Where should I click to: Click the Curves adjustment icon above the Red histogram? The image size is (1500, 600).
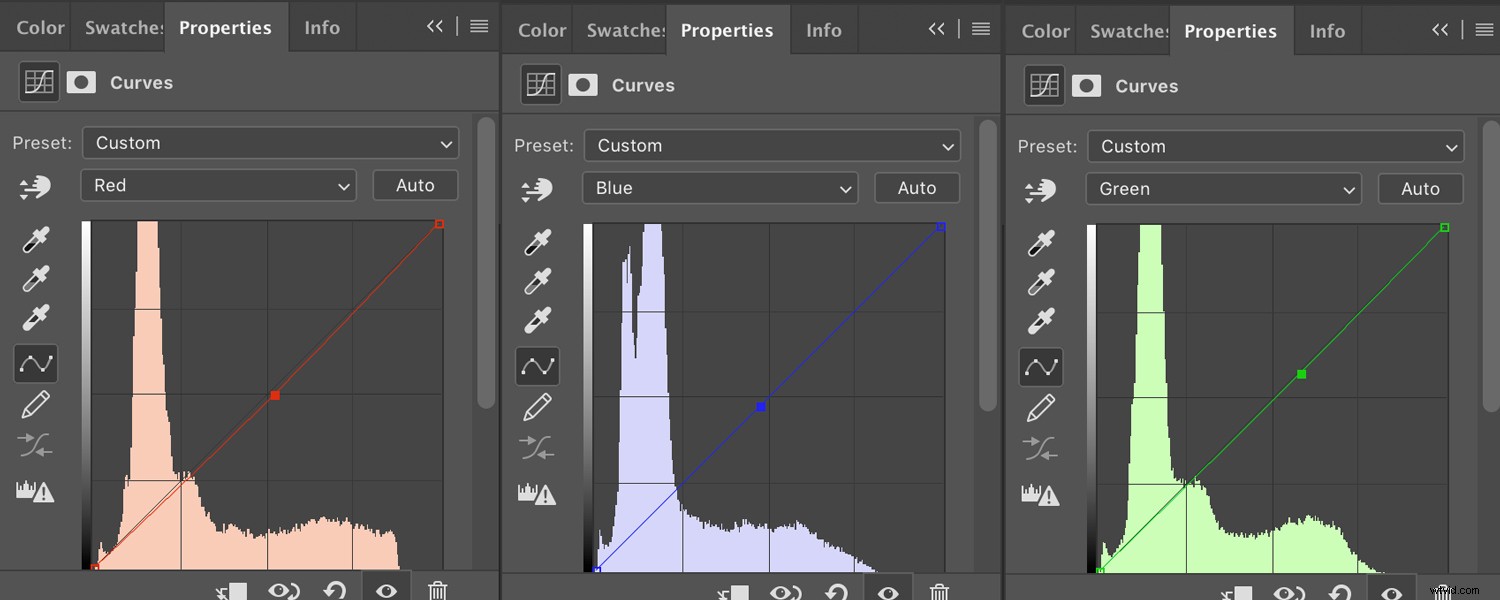(x=38, y=82)
